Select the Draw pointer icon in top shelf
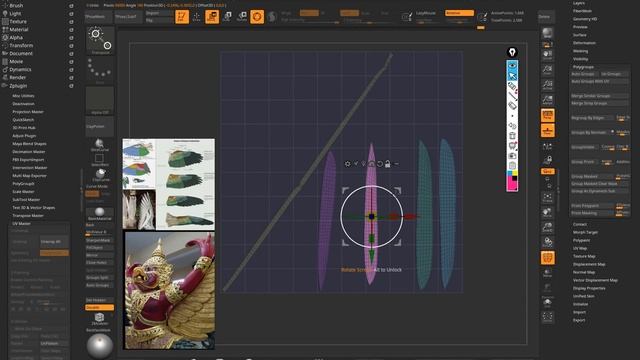 pyautogui.click(x=197, y=17)
